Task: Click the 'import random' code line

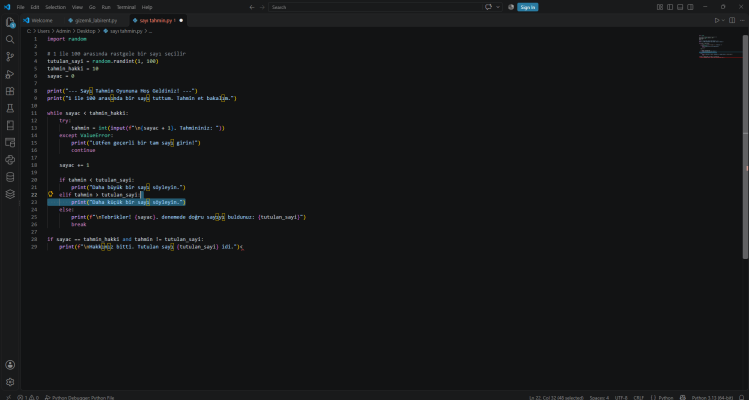Action: pos(67,39)
